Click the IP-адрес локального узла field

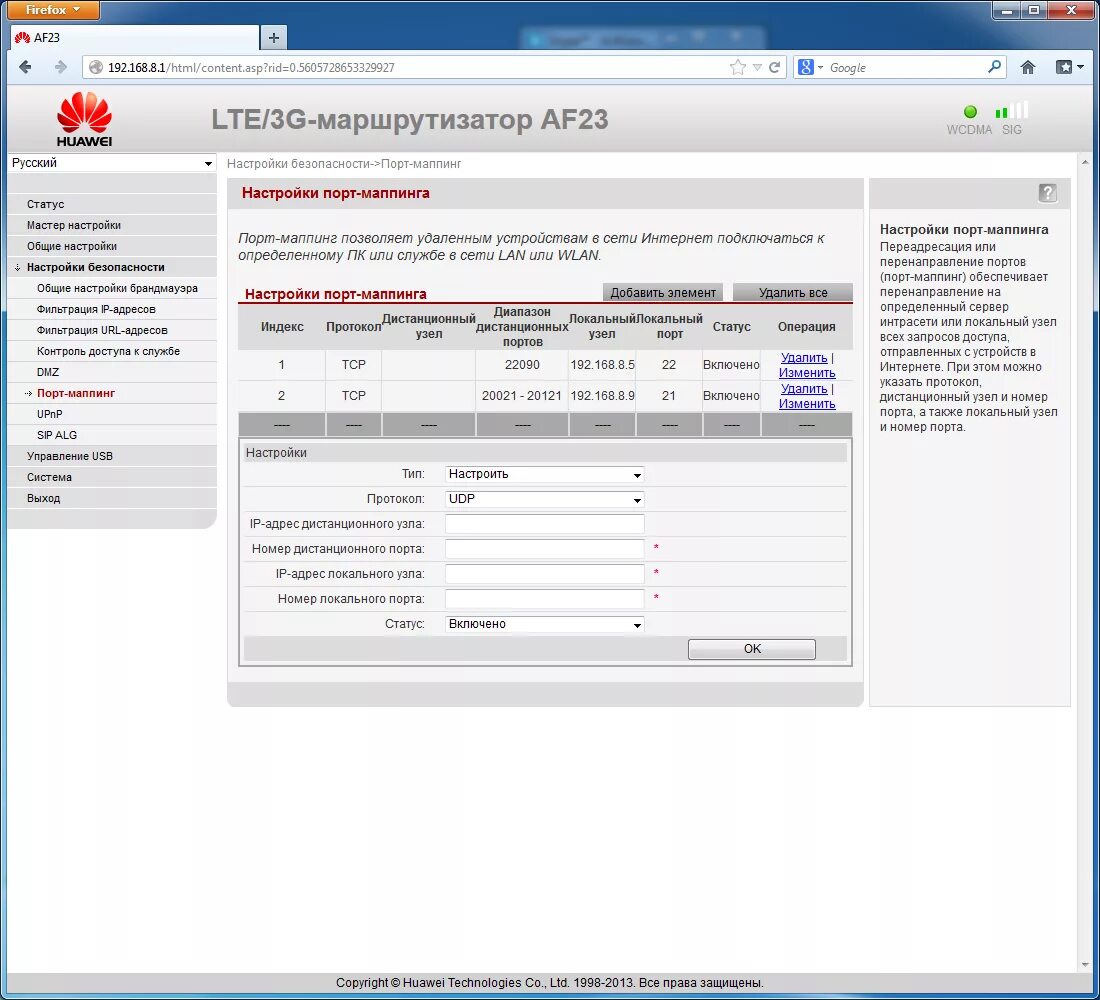[x=544, y=574]
